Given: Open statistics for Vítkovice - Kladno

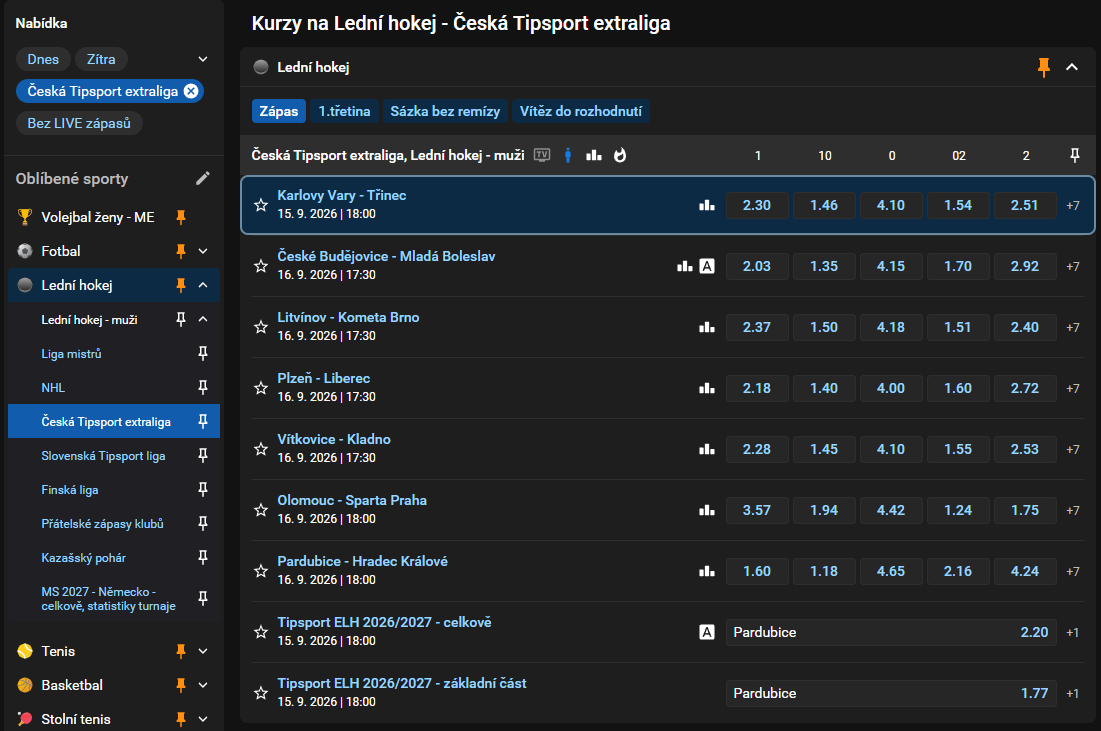Looking at the screenshot, I should 706,449.
